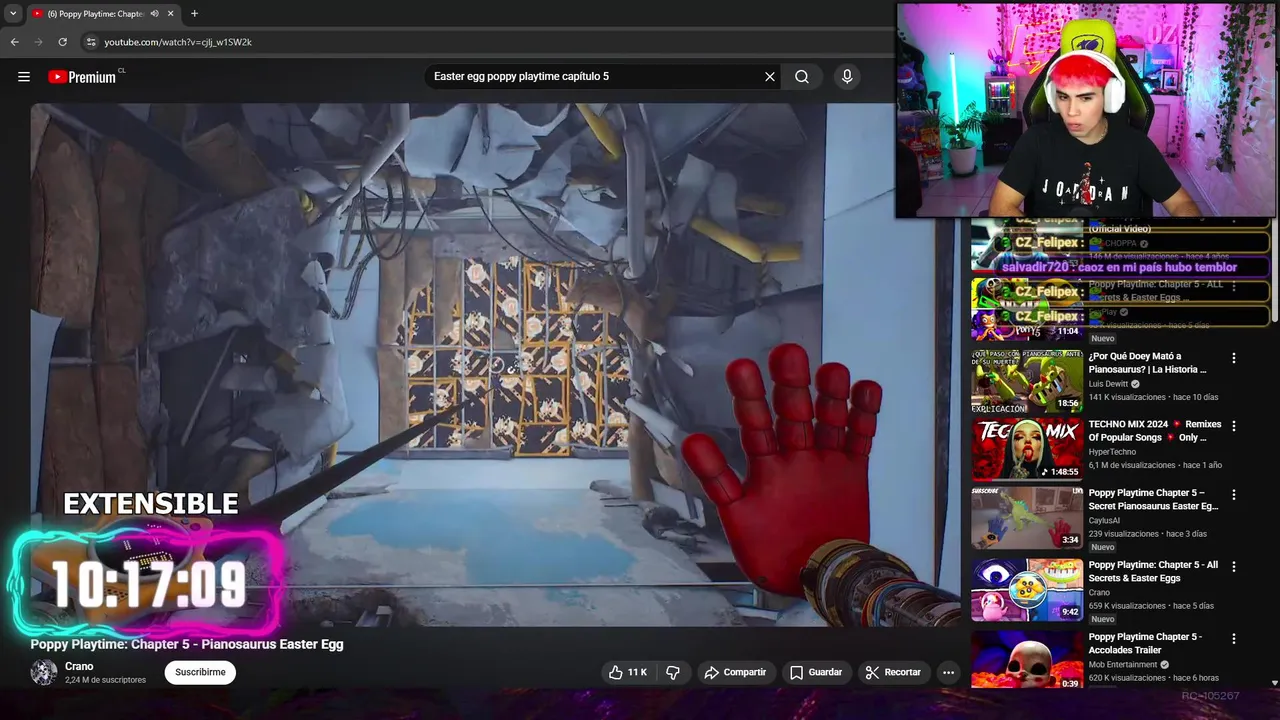View site information icon in address bar
Viewport: 1280px width, 720px height.
click(90, 42)
